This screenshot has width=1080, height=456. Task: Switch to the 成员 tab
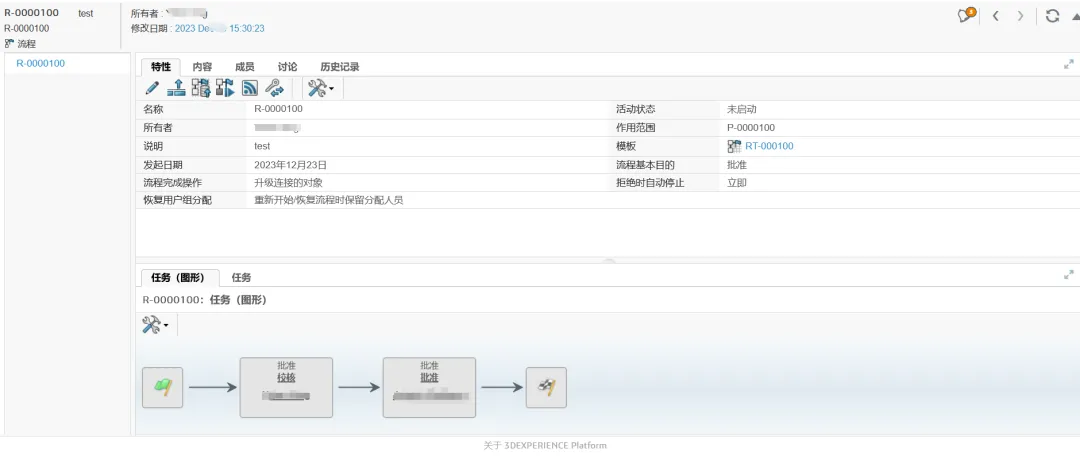(244, 67)
